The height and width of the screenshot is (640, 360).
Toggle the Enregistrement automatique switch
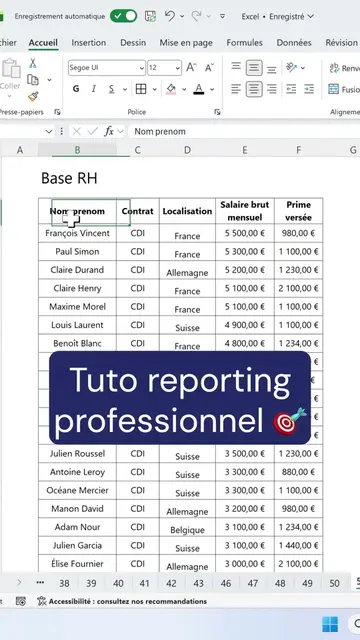[123, 16]
